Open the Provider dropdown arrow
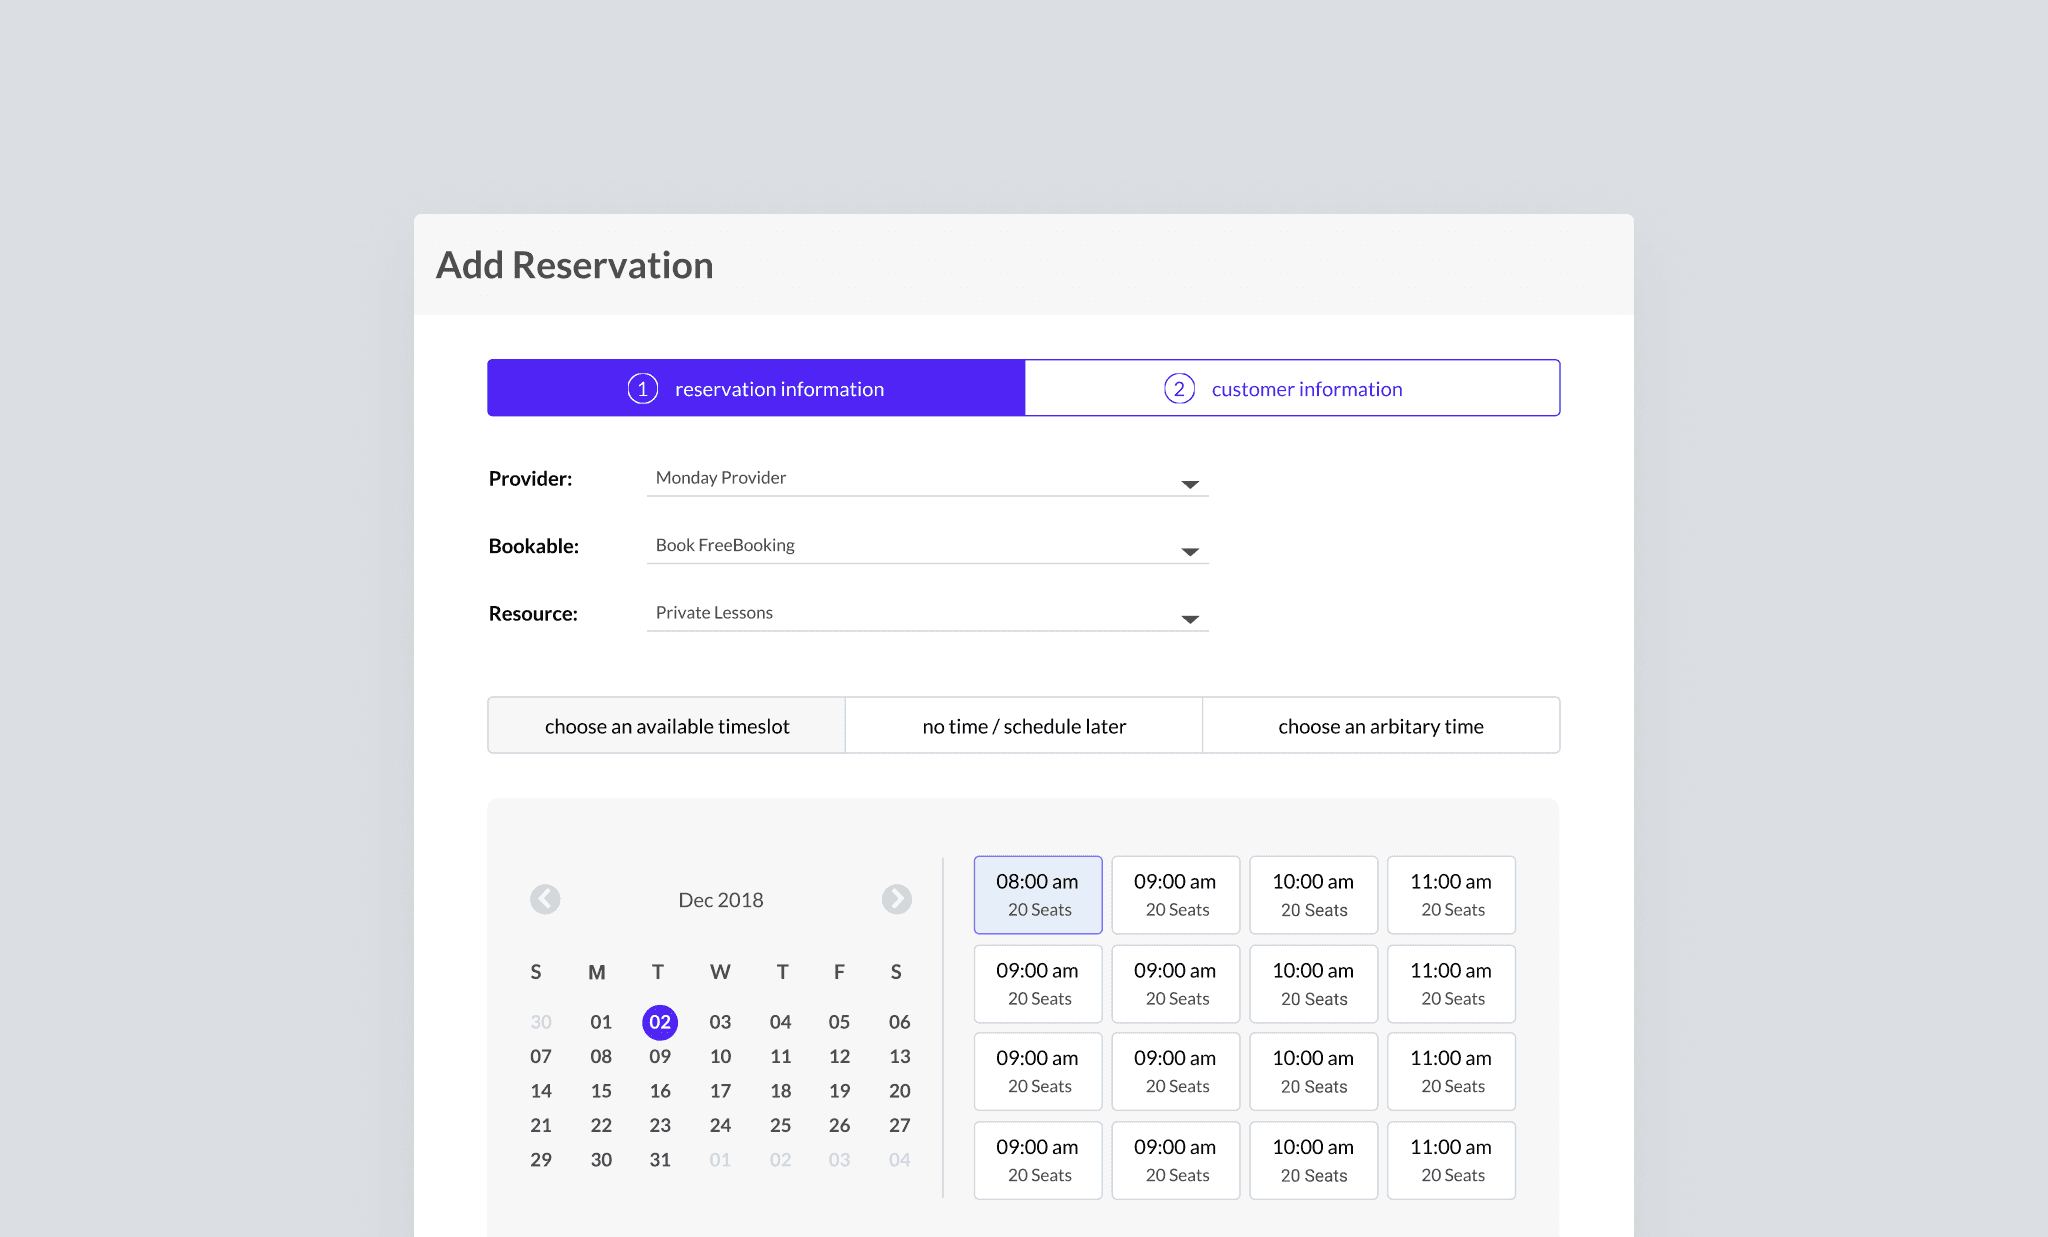Screen dimensions: 2048x1237 point(1189,484)
